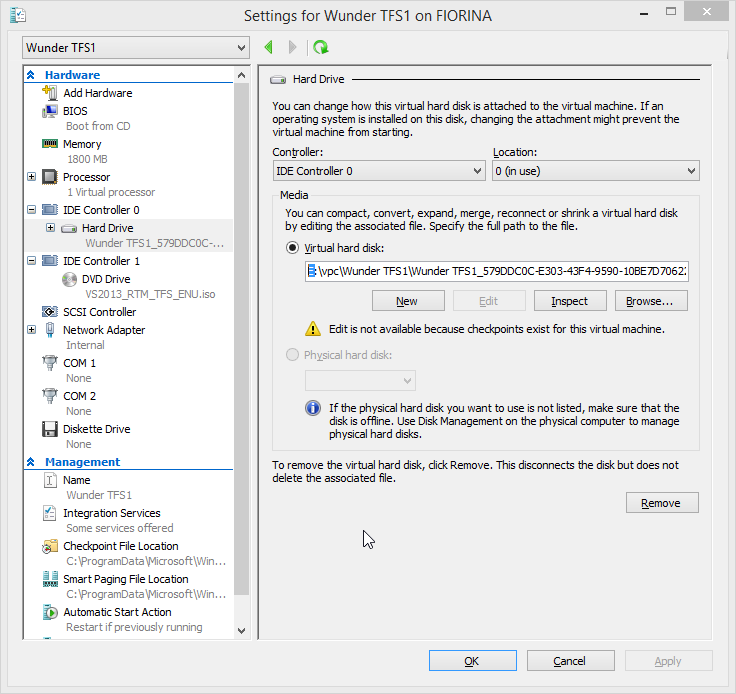The height and width of the screenshot is (694, 736).
Task: Collapse the IDE Controller 0 node
Action: tap(31, 210)
